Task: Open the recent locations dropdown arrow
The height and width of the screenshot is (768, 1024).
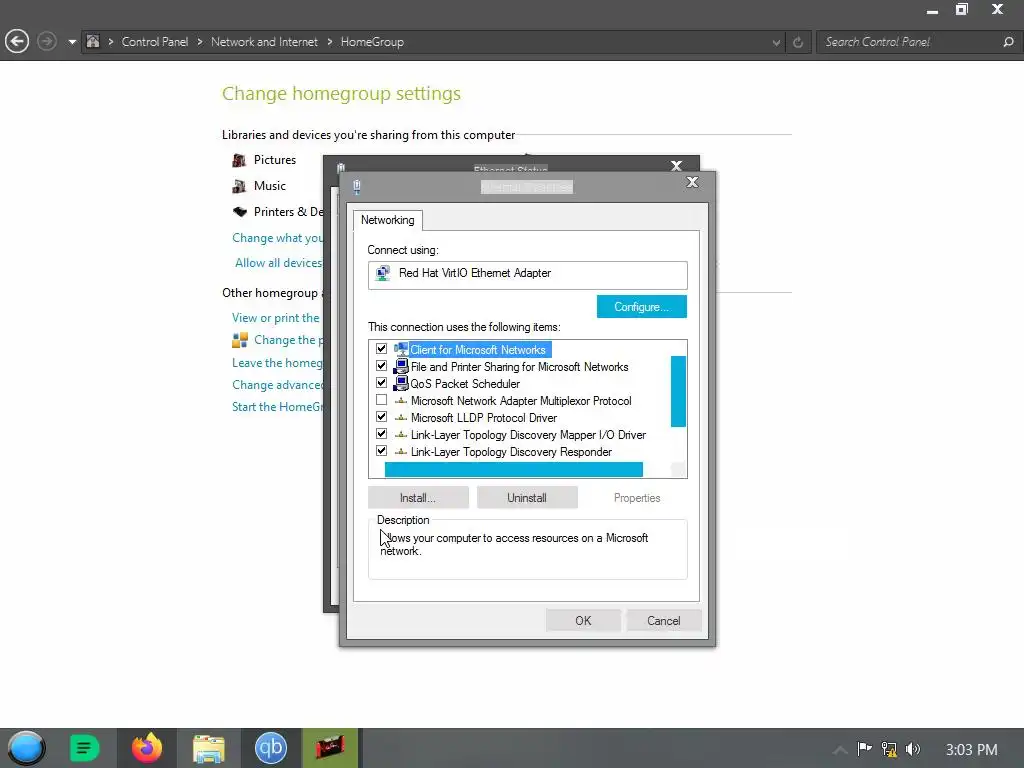Action: tap(72, 42)
